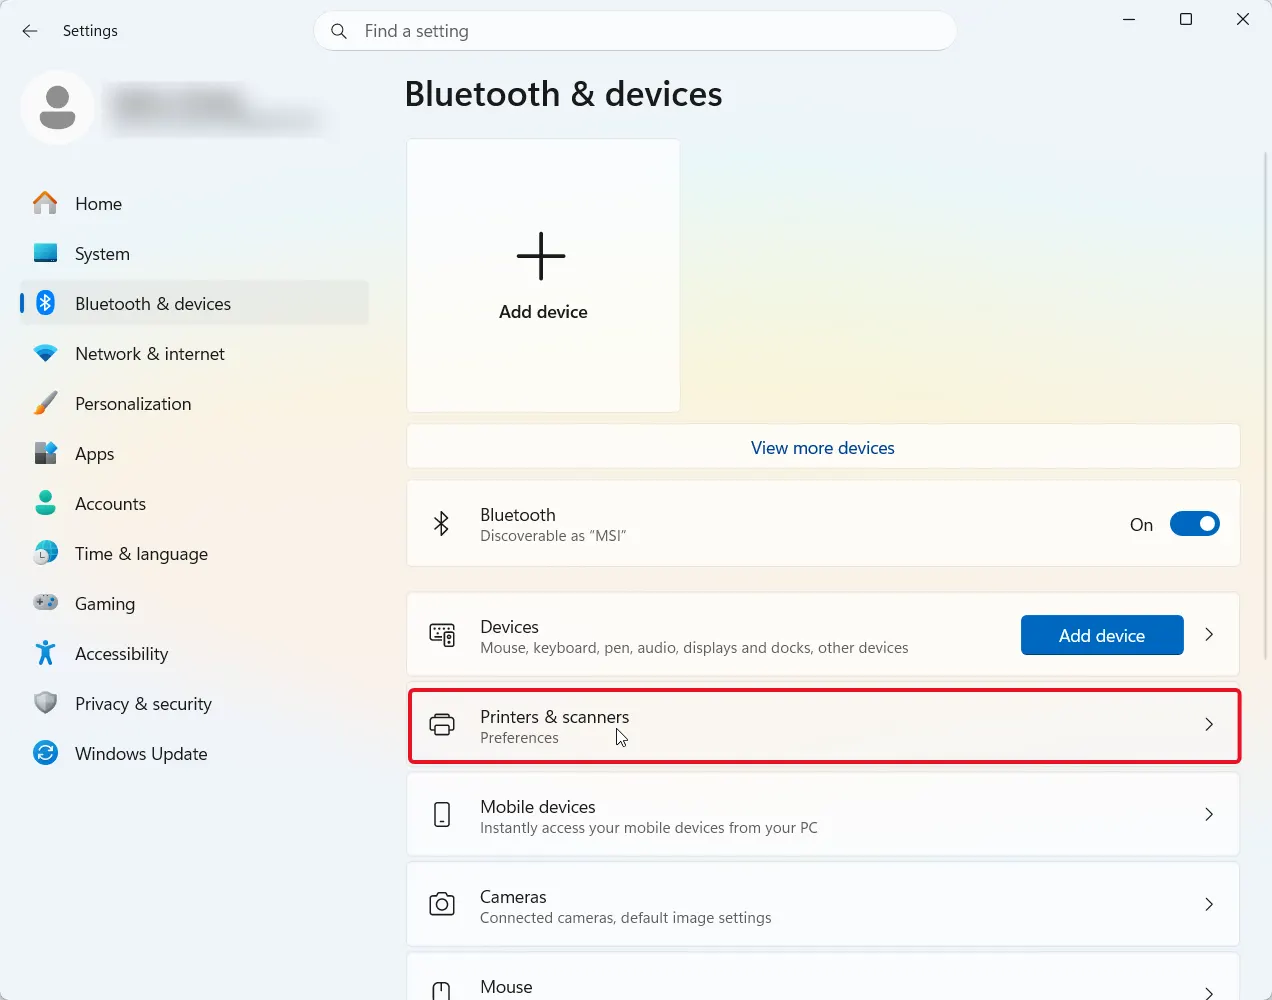Click the Gaming controller icon in the sidebar
This screenshot has width=1272, height=1000.
point(45,603)
